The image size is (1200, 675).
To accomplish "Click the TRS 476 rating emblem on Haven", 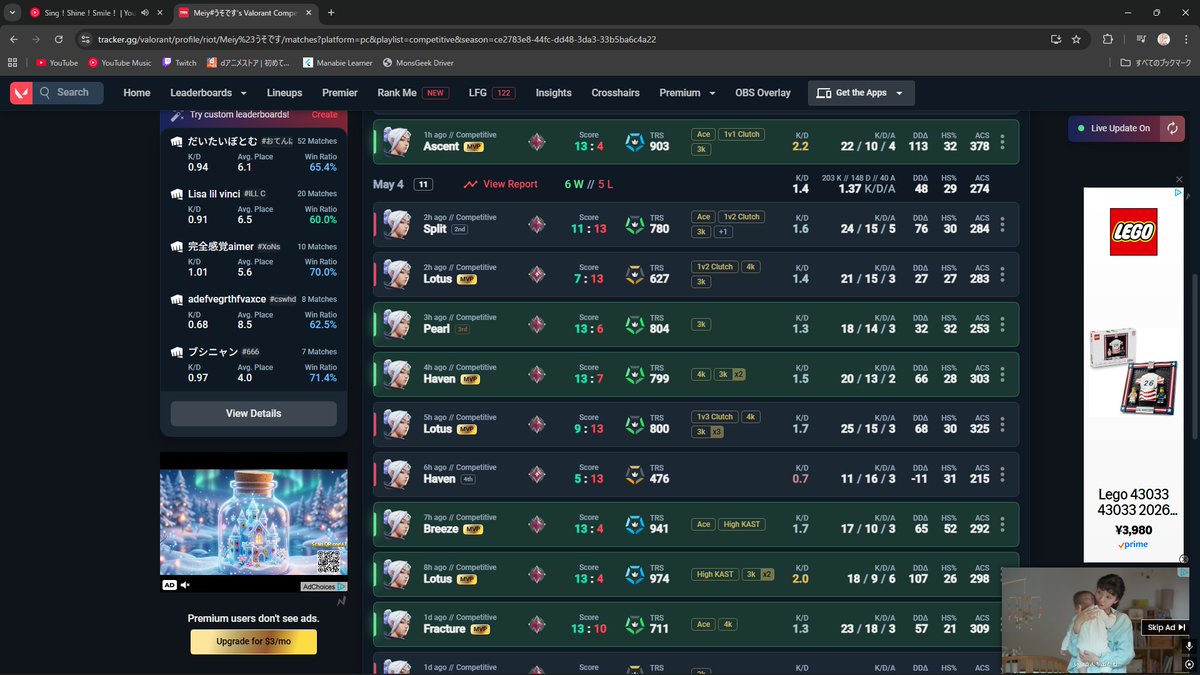I will pyautogui.click(x=635, y=475).
